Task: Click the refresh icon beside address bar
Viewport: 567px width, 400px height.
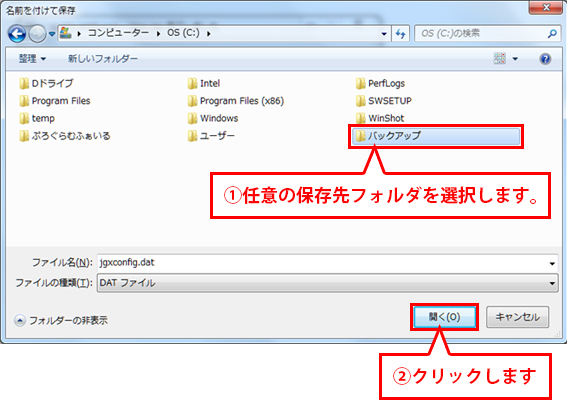Action: [x=401, y=34]
